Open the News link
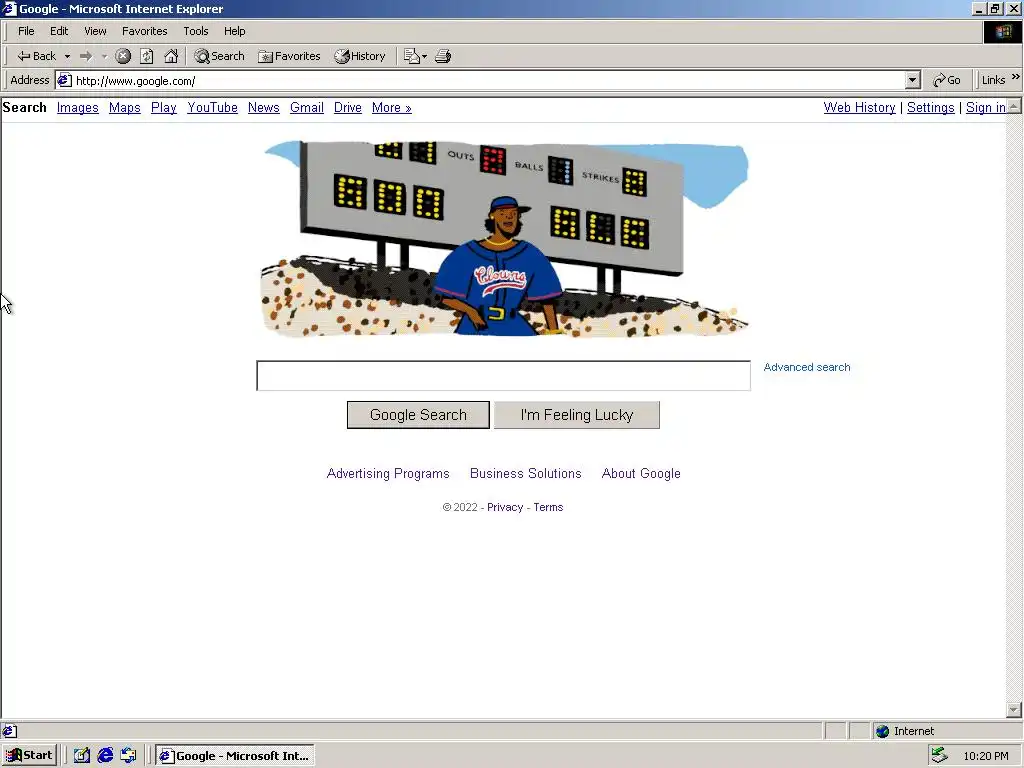This screenshot has height=768, width=1024. coord(264,108)
